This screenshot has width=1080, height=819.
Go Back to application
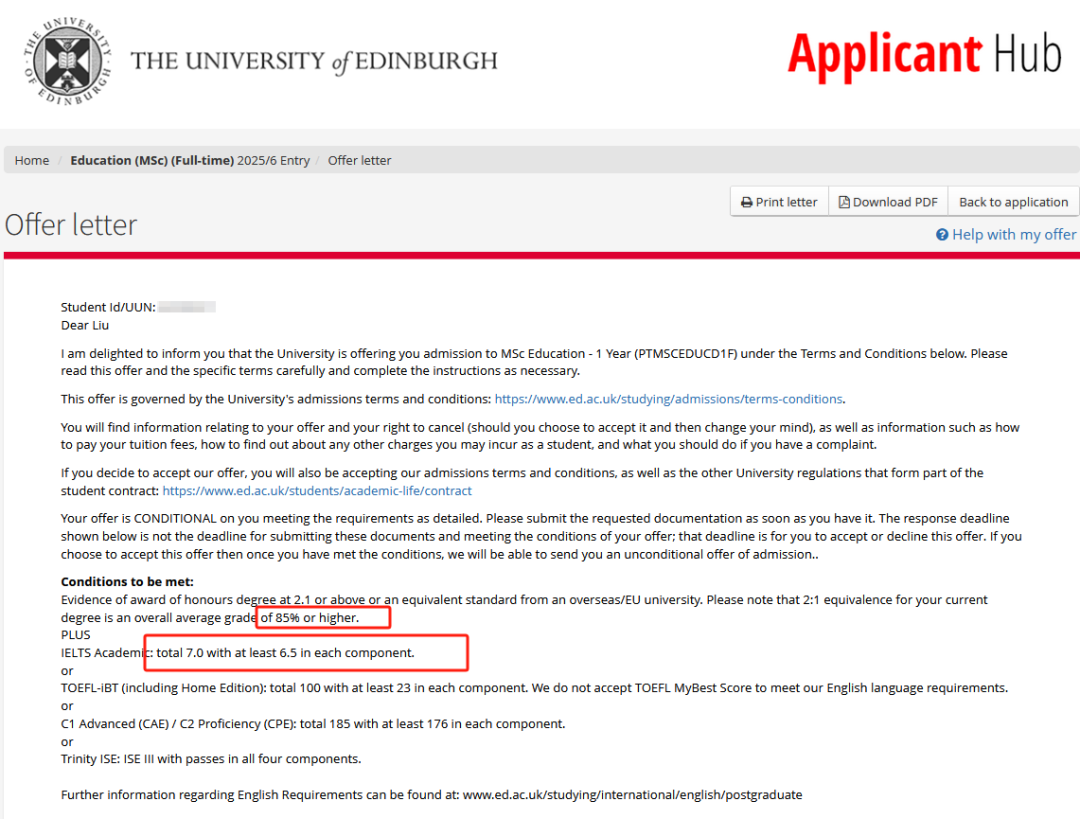1013,202
